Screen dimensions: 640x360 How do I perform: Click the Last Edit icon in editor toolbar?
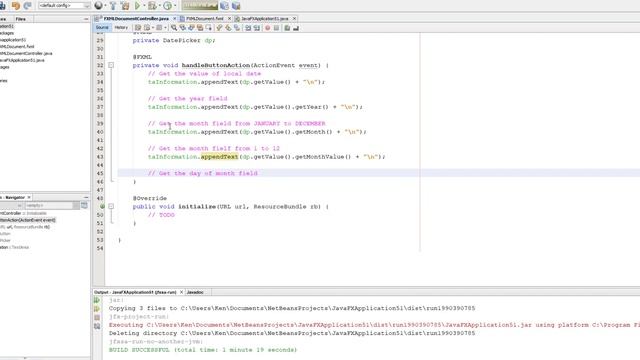click(138, 28)
